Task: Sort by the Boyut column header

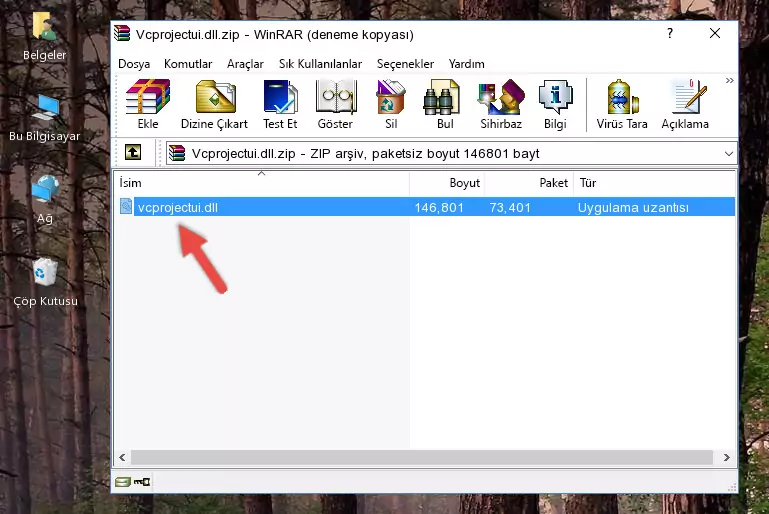Action: tap(447, 183)
